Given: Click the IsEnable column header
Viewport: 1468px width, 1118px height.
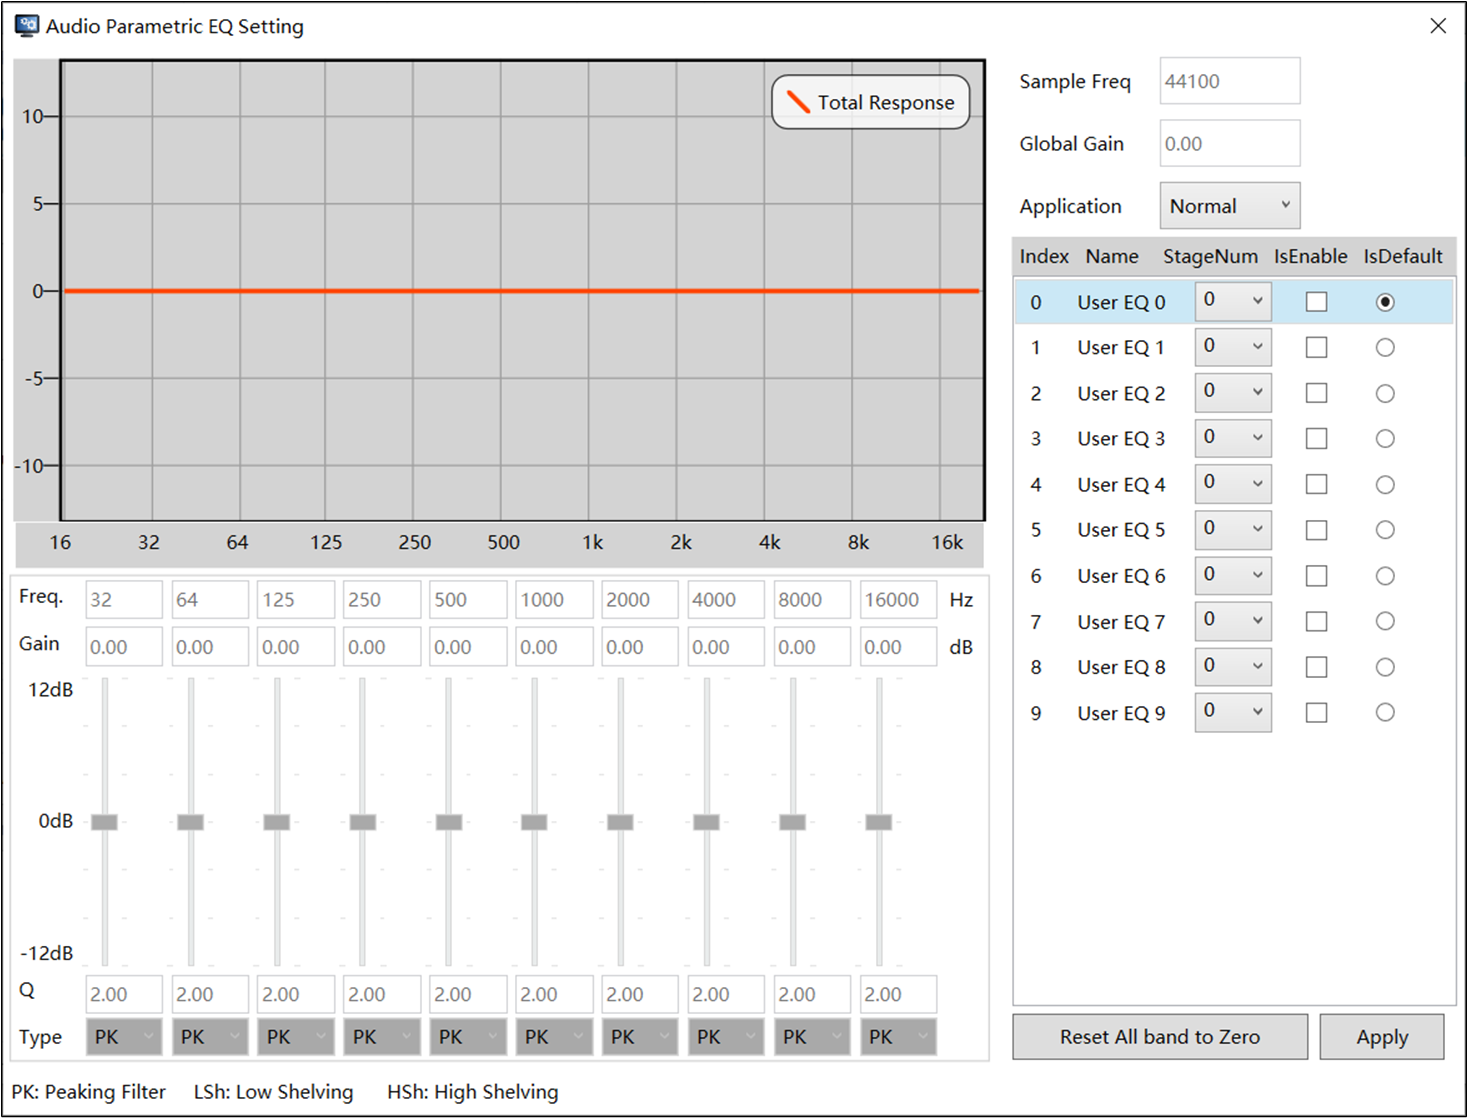Looking at the screenshot, I should pos(1310,256).
